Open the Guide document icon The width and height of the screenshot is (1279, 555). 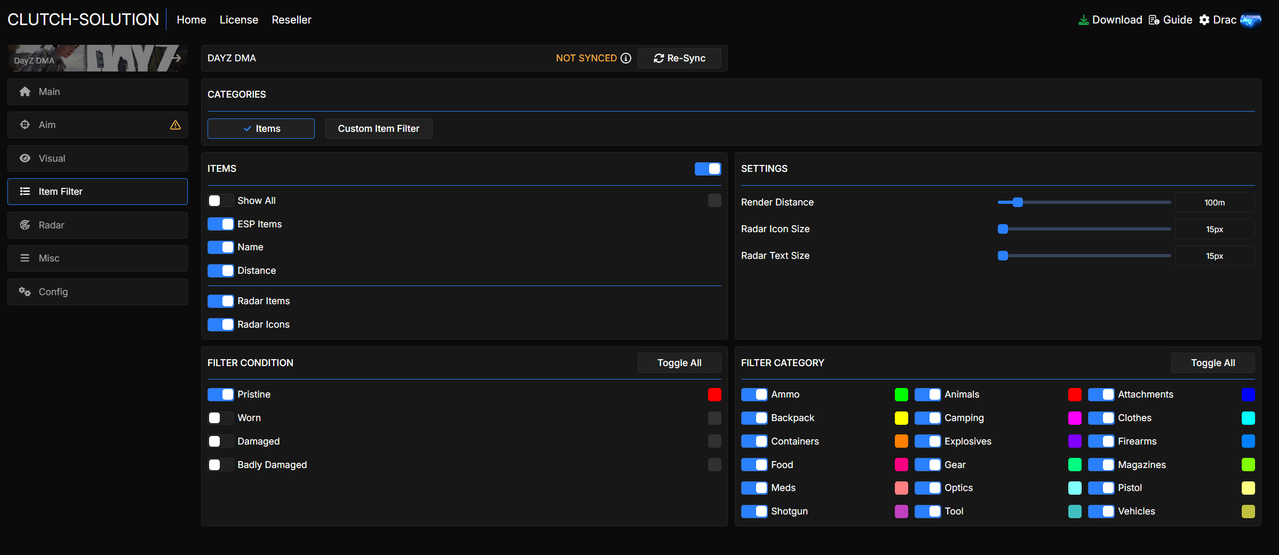1154,20
